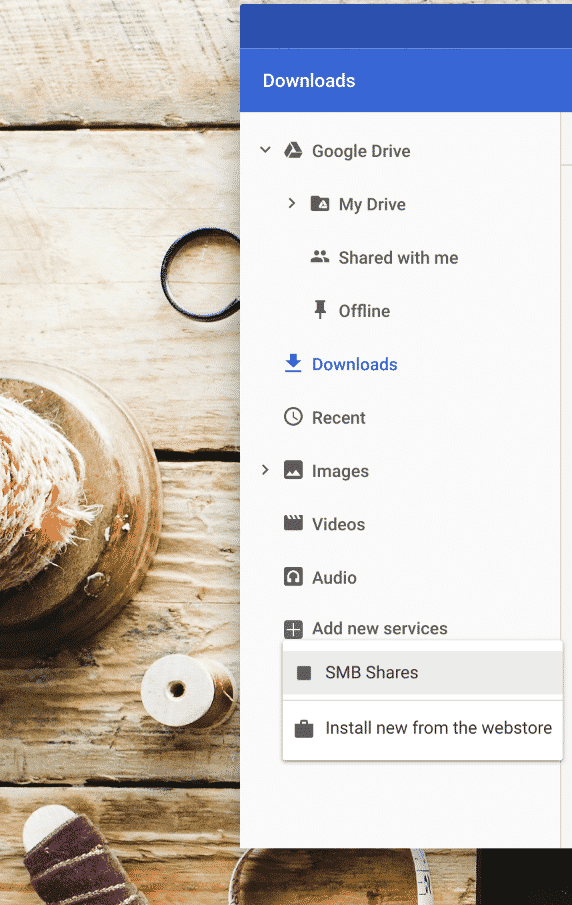
Task: Click the Videos clapperboard icon
Action: coord(293,523)
